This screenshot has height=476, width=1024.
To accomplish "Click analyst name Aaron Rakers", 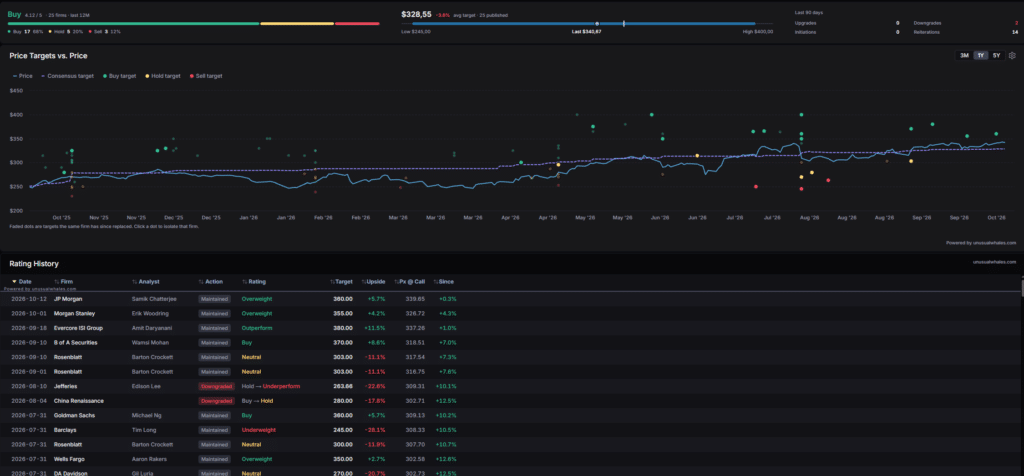I will [149, 459].
